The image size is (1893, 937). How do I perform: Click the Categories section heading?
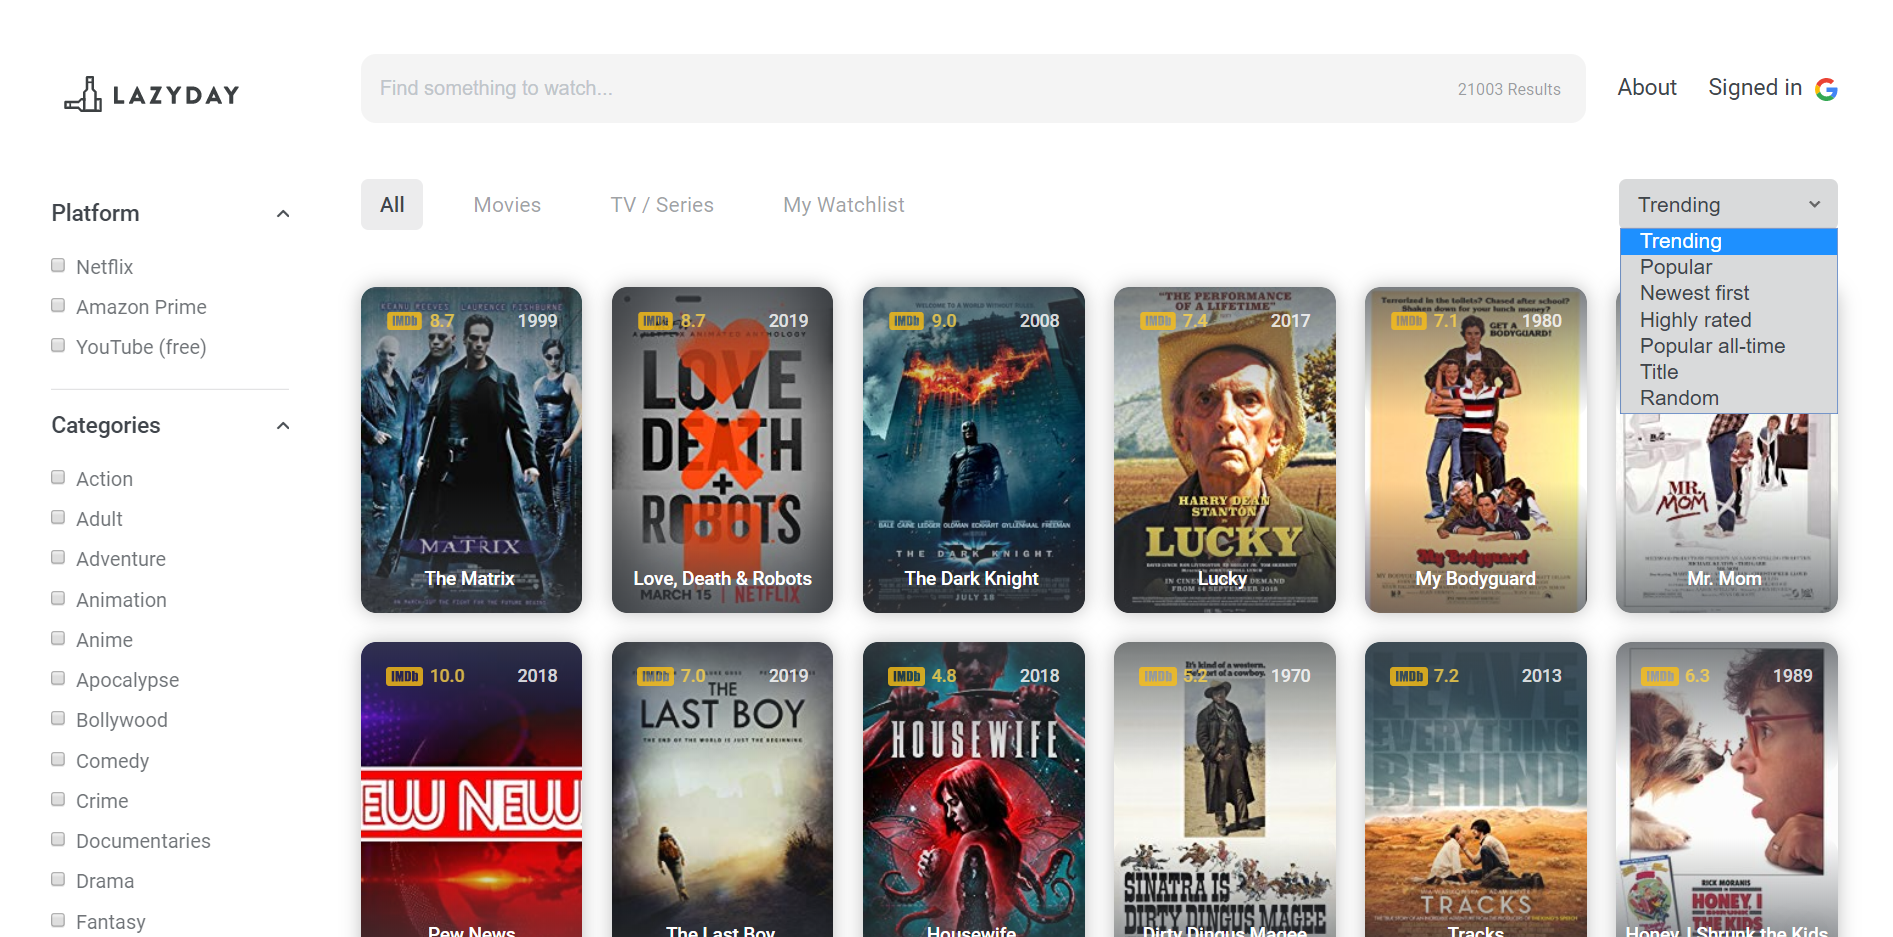click(x=106, y=425)
